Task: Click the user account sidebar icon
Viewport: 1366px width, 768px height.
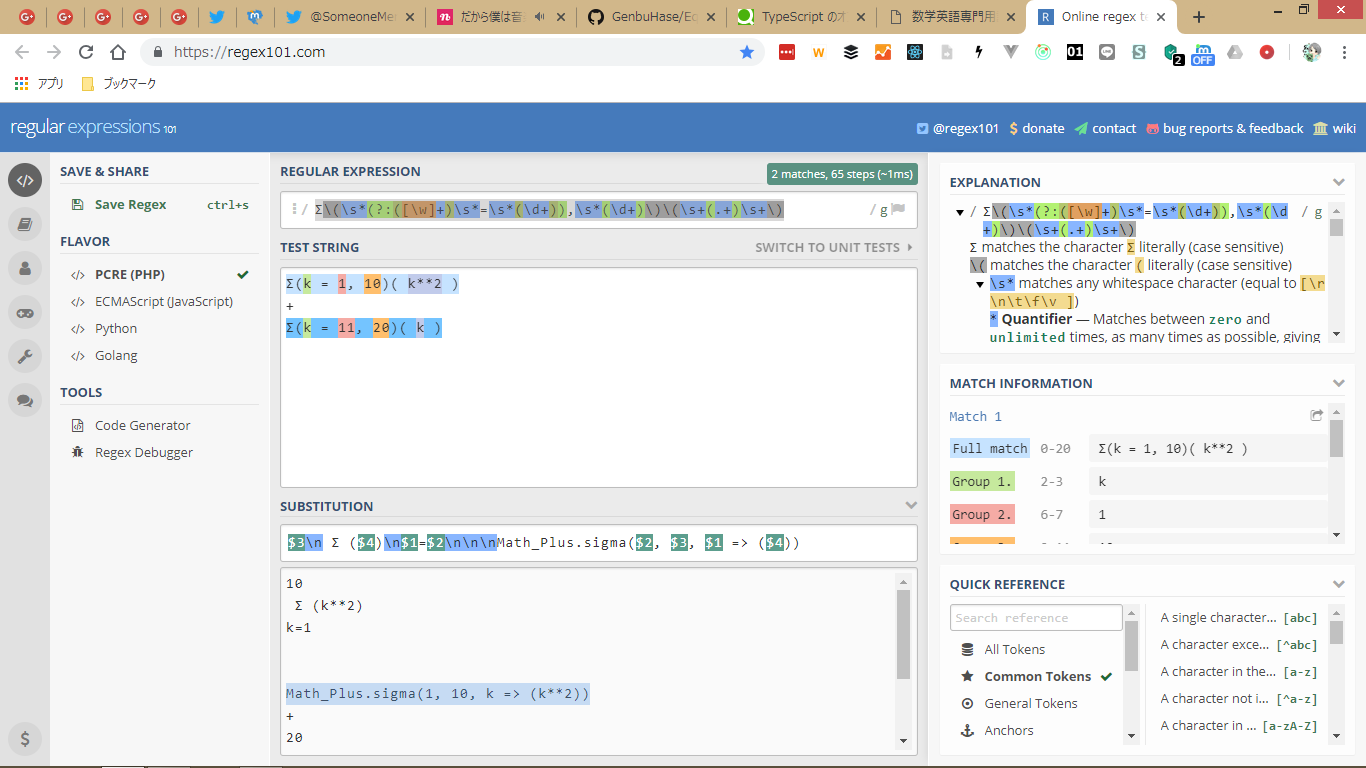Action: [x=25, y=268]
